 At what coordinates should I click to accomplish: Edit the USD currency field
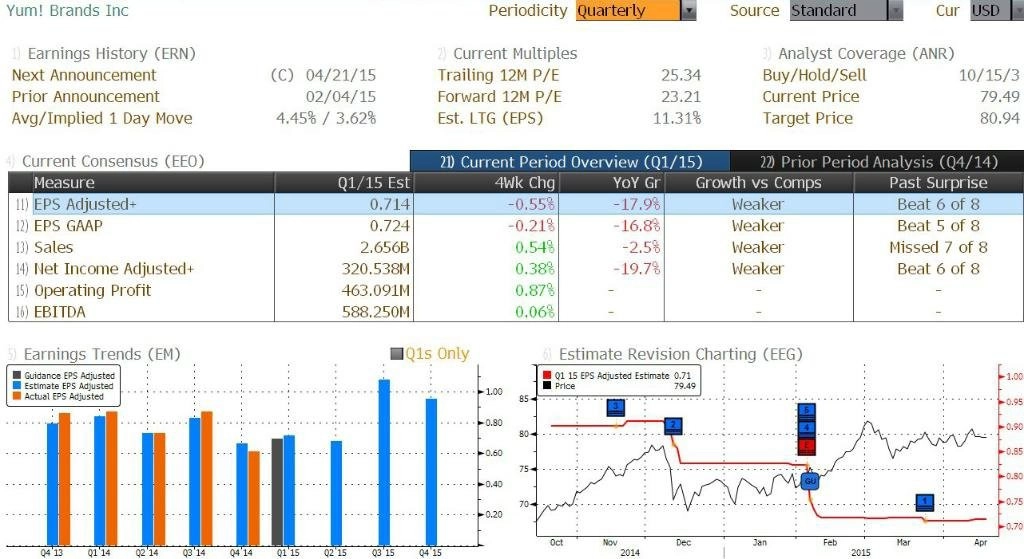990,10
